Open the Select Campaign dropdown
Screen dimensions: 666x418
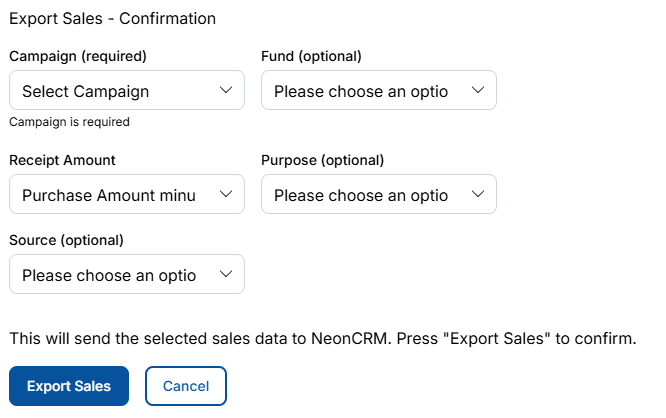click(x=126, y=90)
